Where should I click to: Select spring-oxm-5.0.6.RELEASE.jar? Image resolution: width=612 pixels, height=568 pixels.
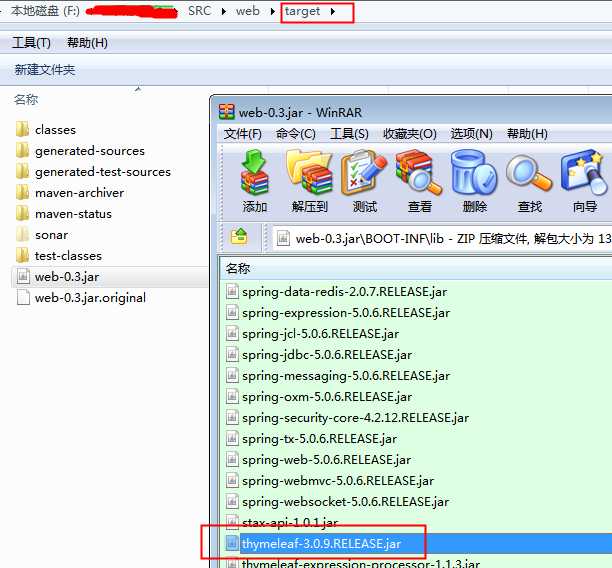pos(327,397)
